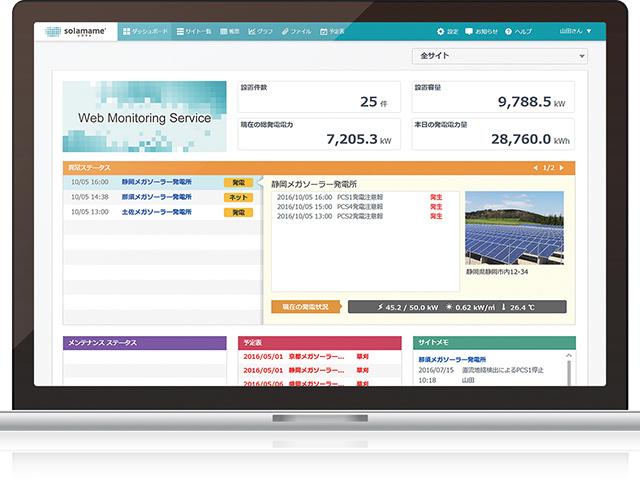Open the 予定表 schedule tab
This screenshot has height=480, width=640.
(x=332, y=31)
